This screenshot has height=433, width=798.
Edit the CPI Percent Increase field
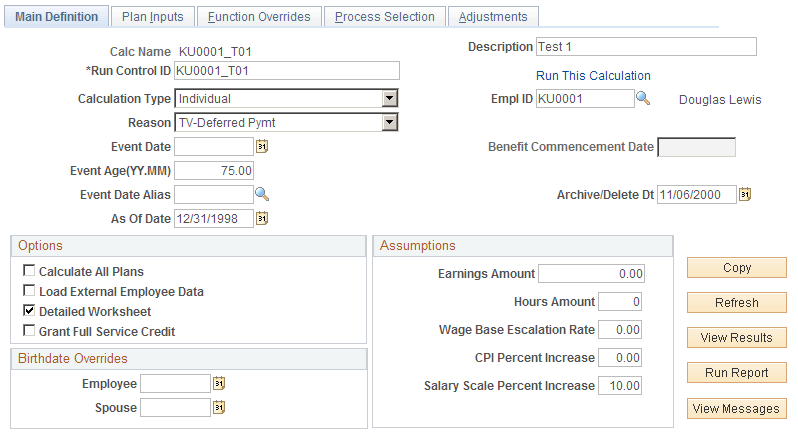click(x=620, y=358)
